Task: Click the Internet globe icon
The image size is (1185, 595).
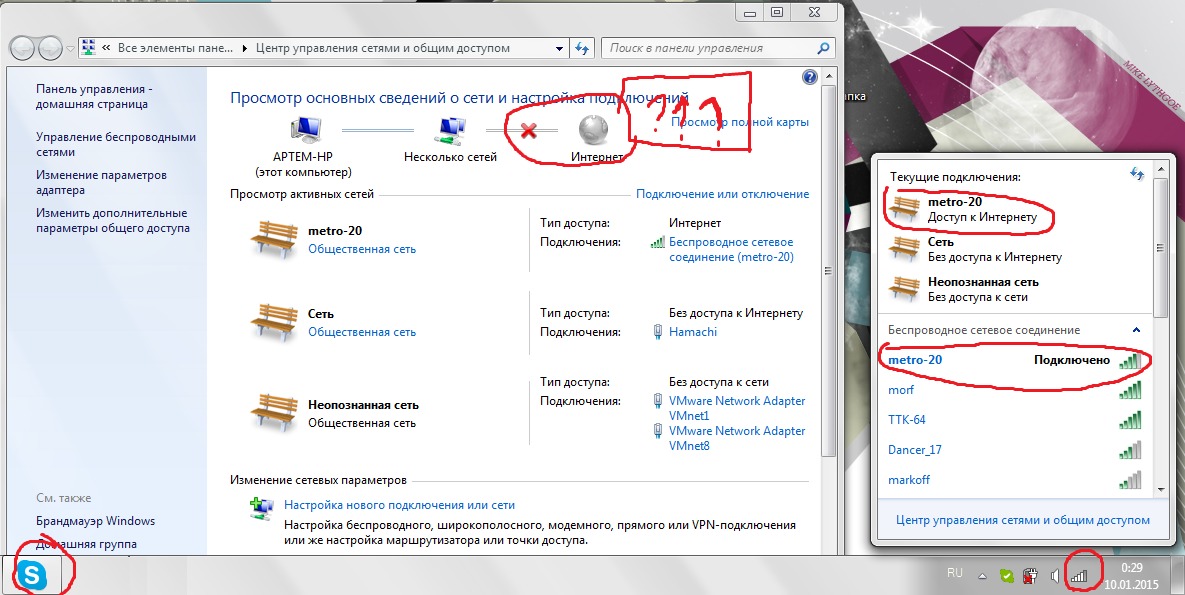Action: [x=592, y=129]
